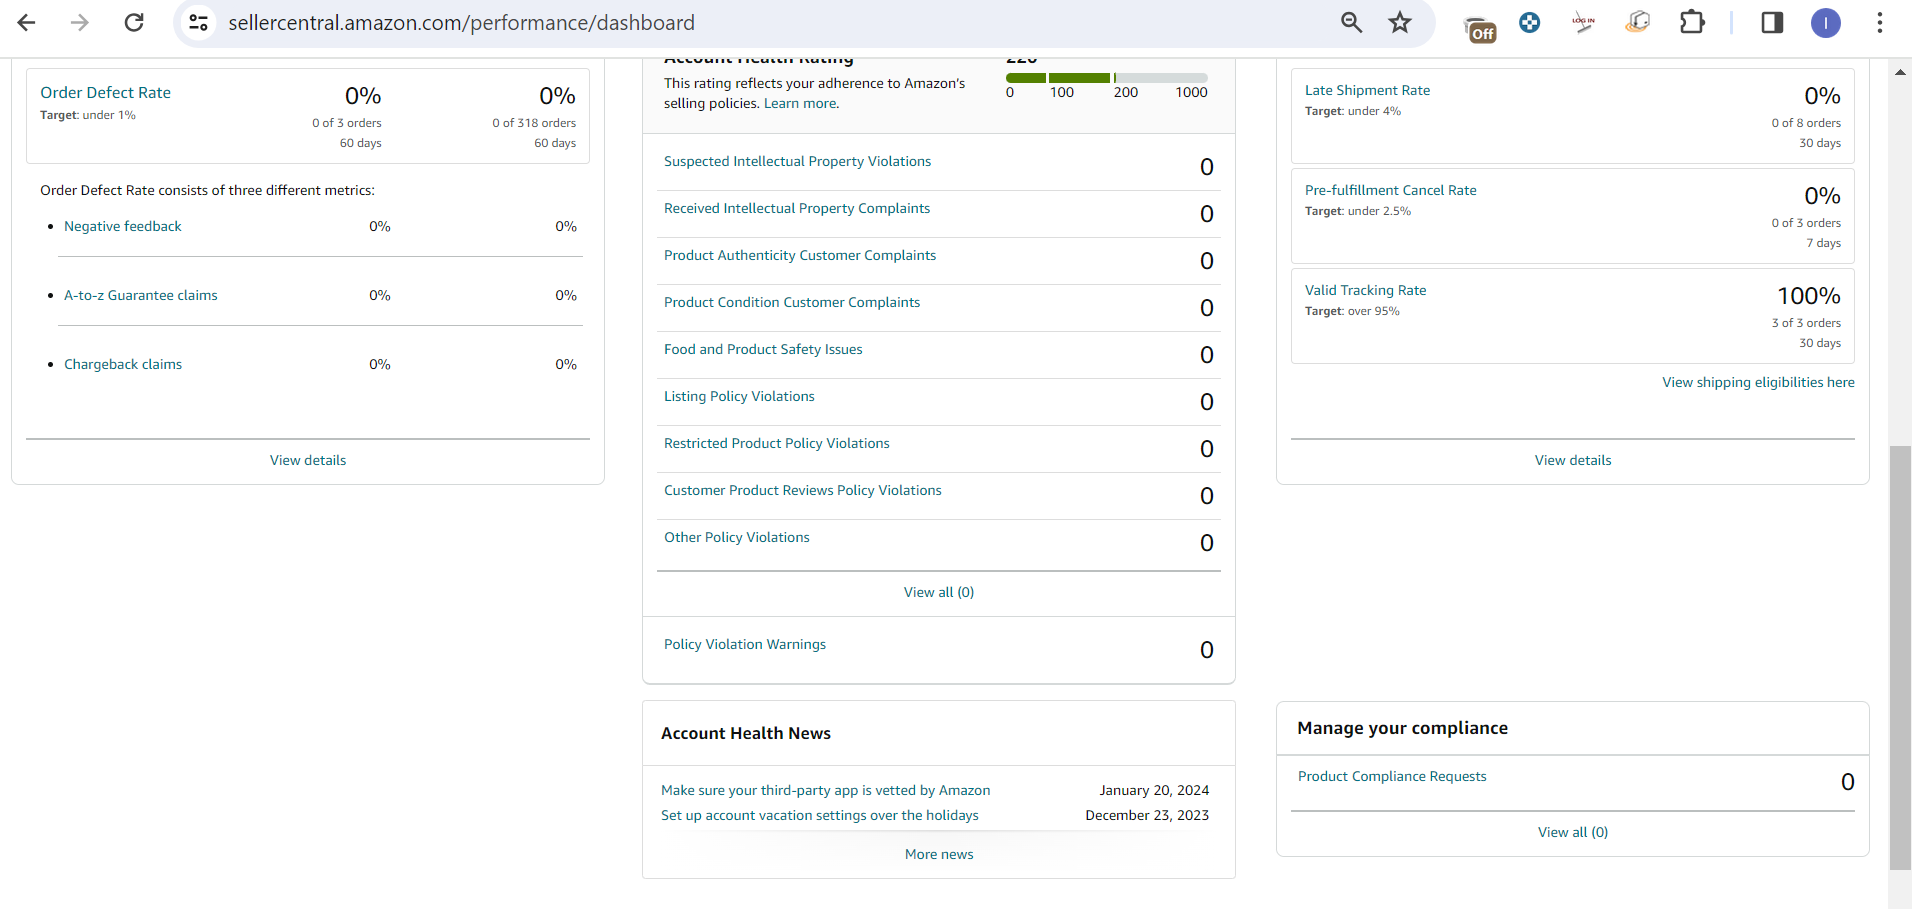Click the 'Target: under 4%' text
The width and height of the screenshot is (1912, 909).
(1353, 111)
